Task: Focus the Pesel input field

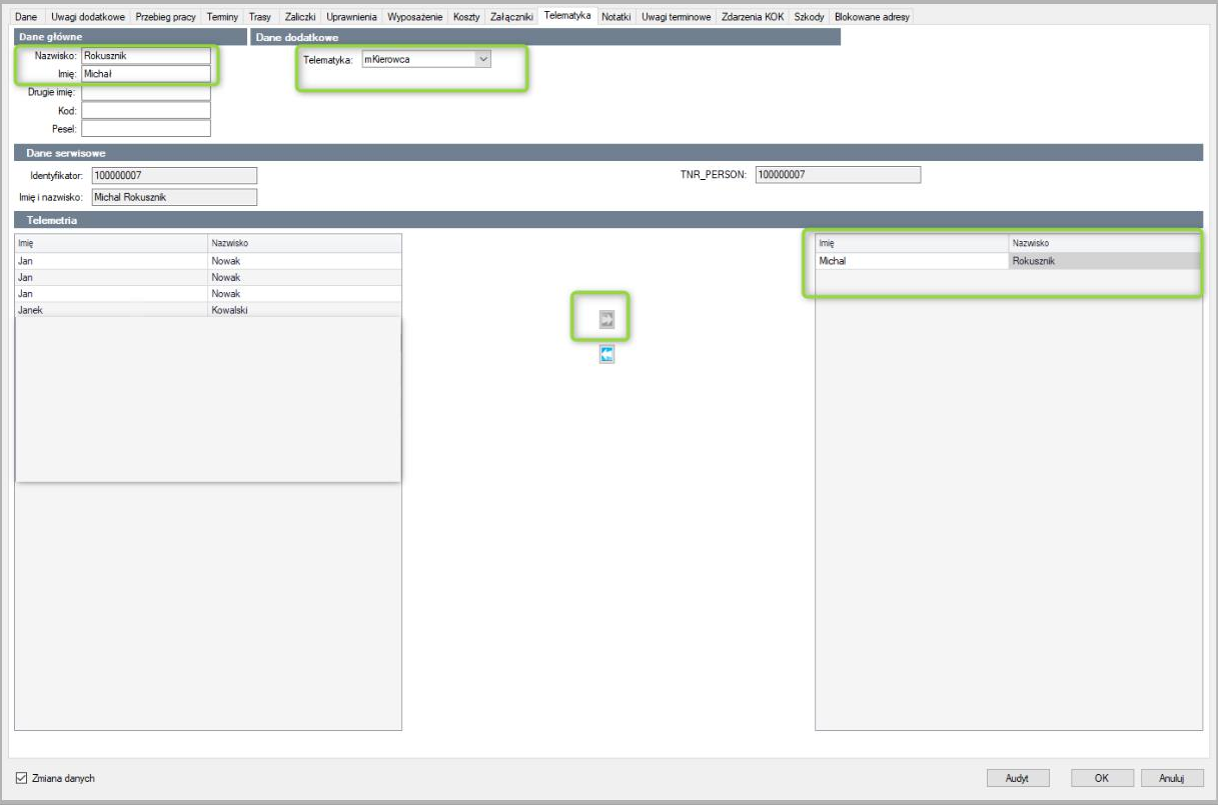Action: 146,128
